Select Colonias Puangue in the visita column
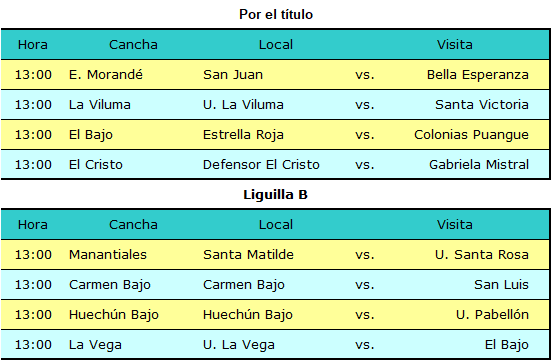Image resolution: width=551 pixels, height=360 pixels. [472, 135]
